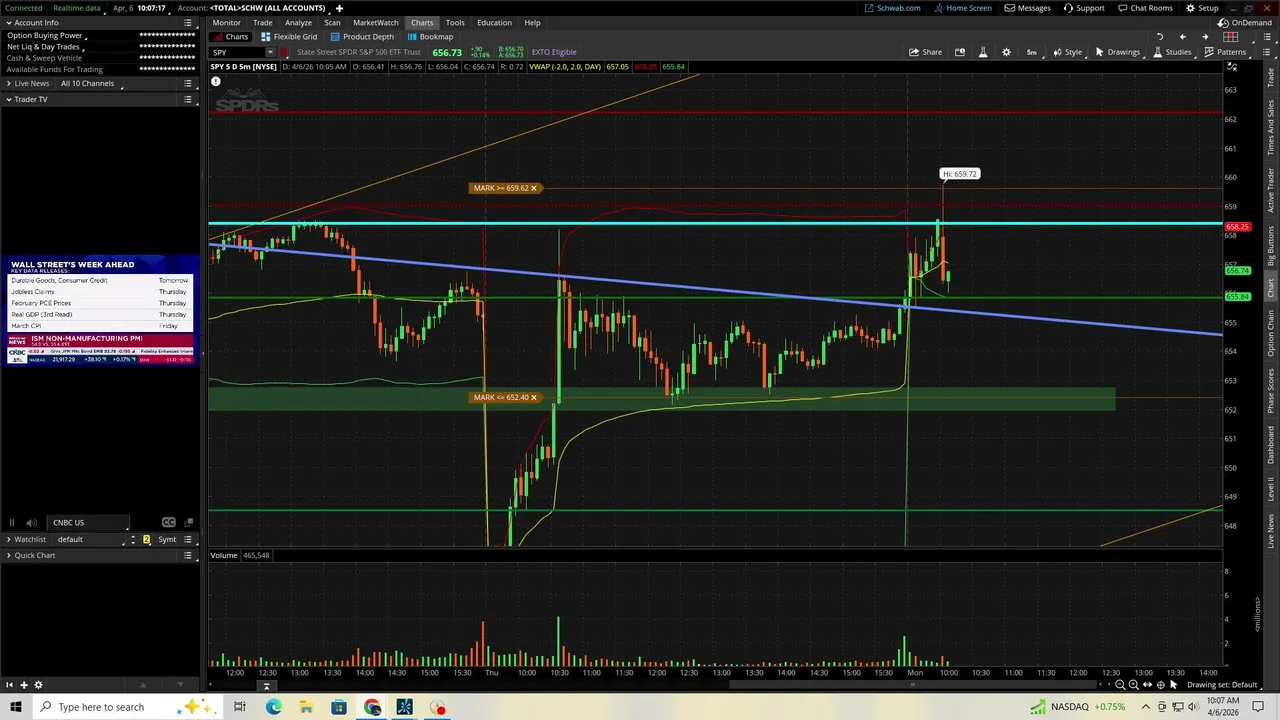Open the Patterns menu

(1225, 52)
